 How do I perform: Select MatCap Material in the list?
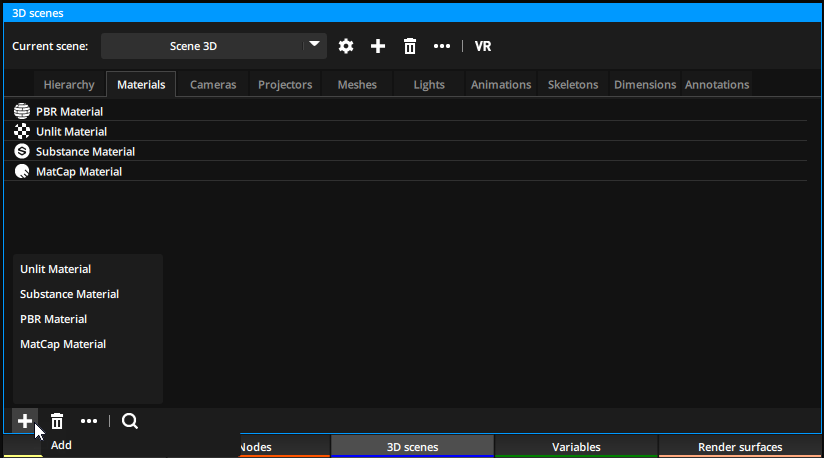click(406, 171)
